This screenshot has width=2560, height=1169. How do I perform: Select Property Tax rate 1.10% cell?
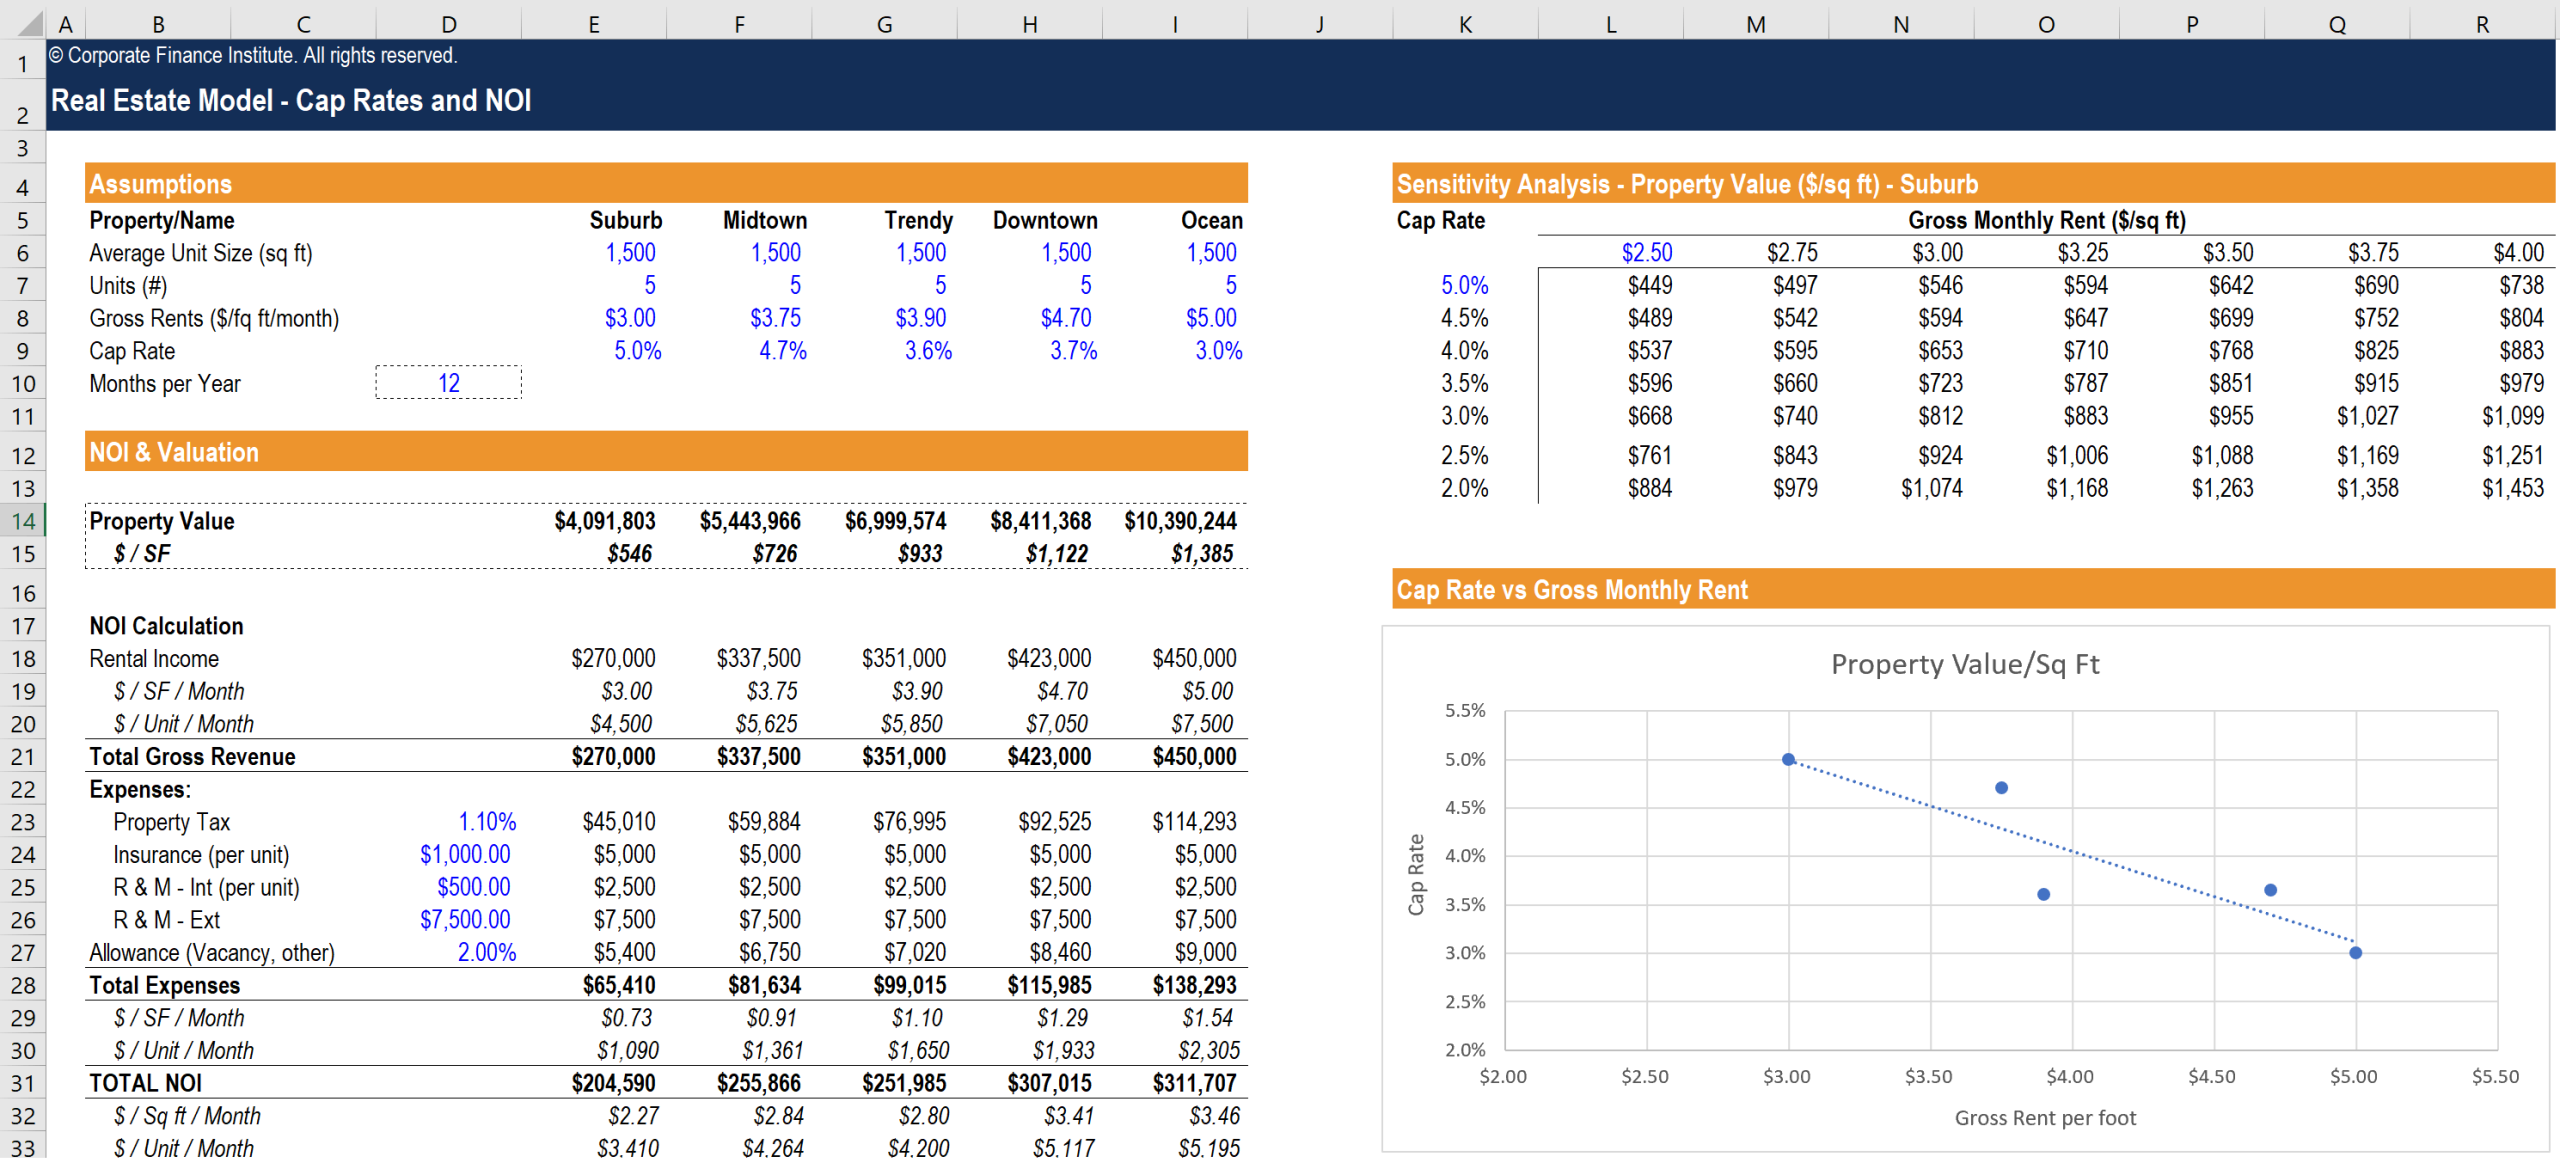click(487, 822)
